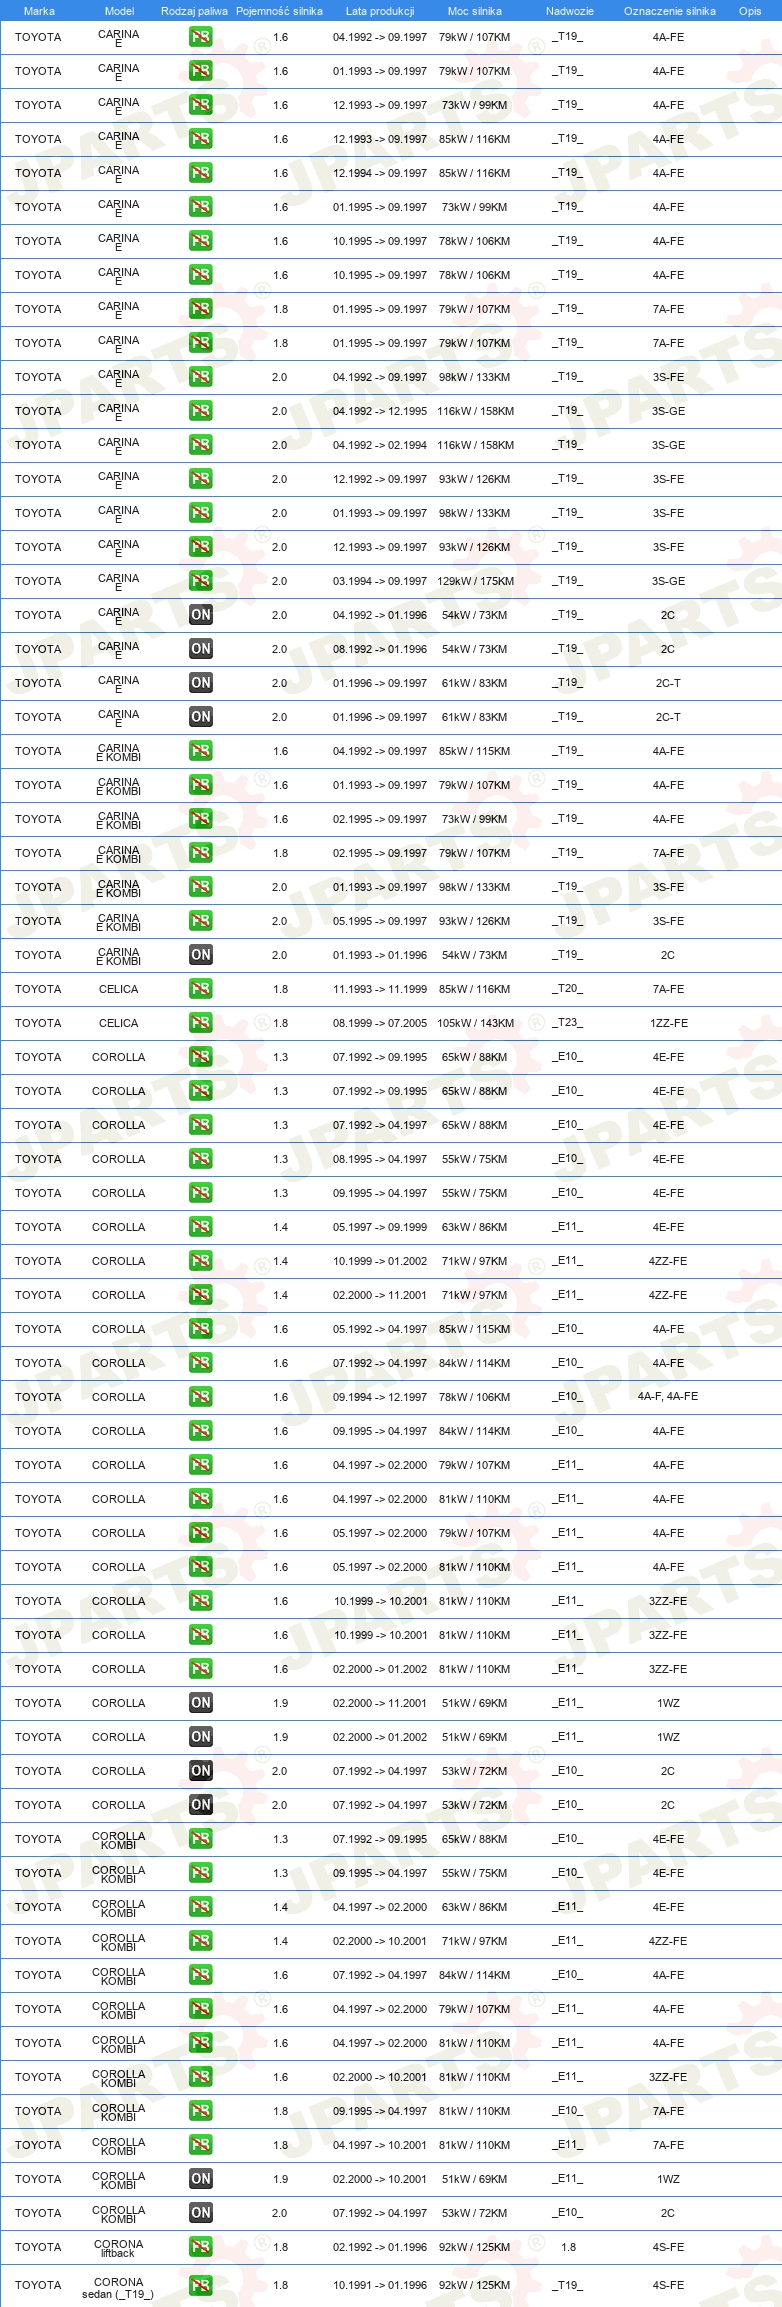Click petrol icon in Corolla 4A-F, 4A-FE row

pos(200,1397)
